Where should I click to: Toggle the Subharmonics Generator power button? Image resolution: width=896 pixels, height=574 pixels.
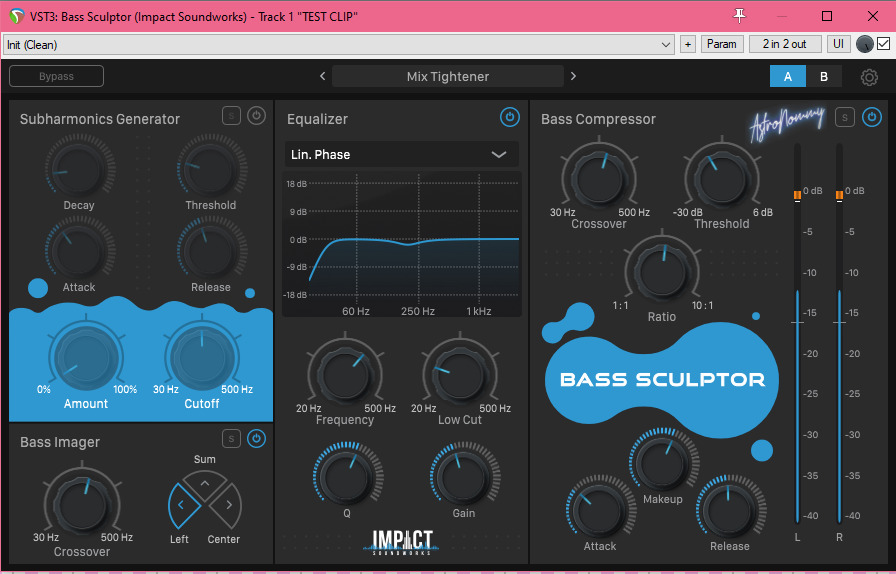click(257, 116)
